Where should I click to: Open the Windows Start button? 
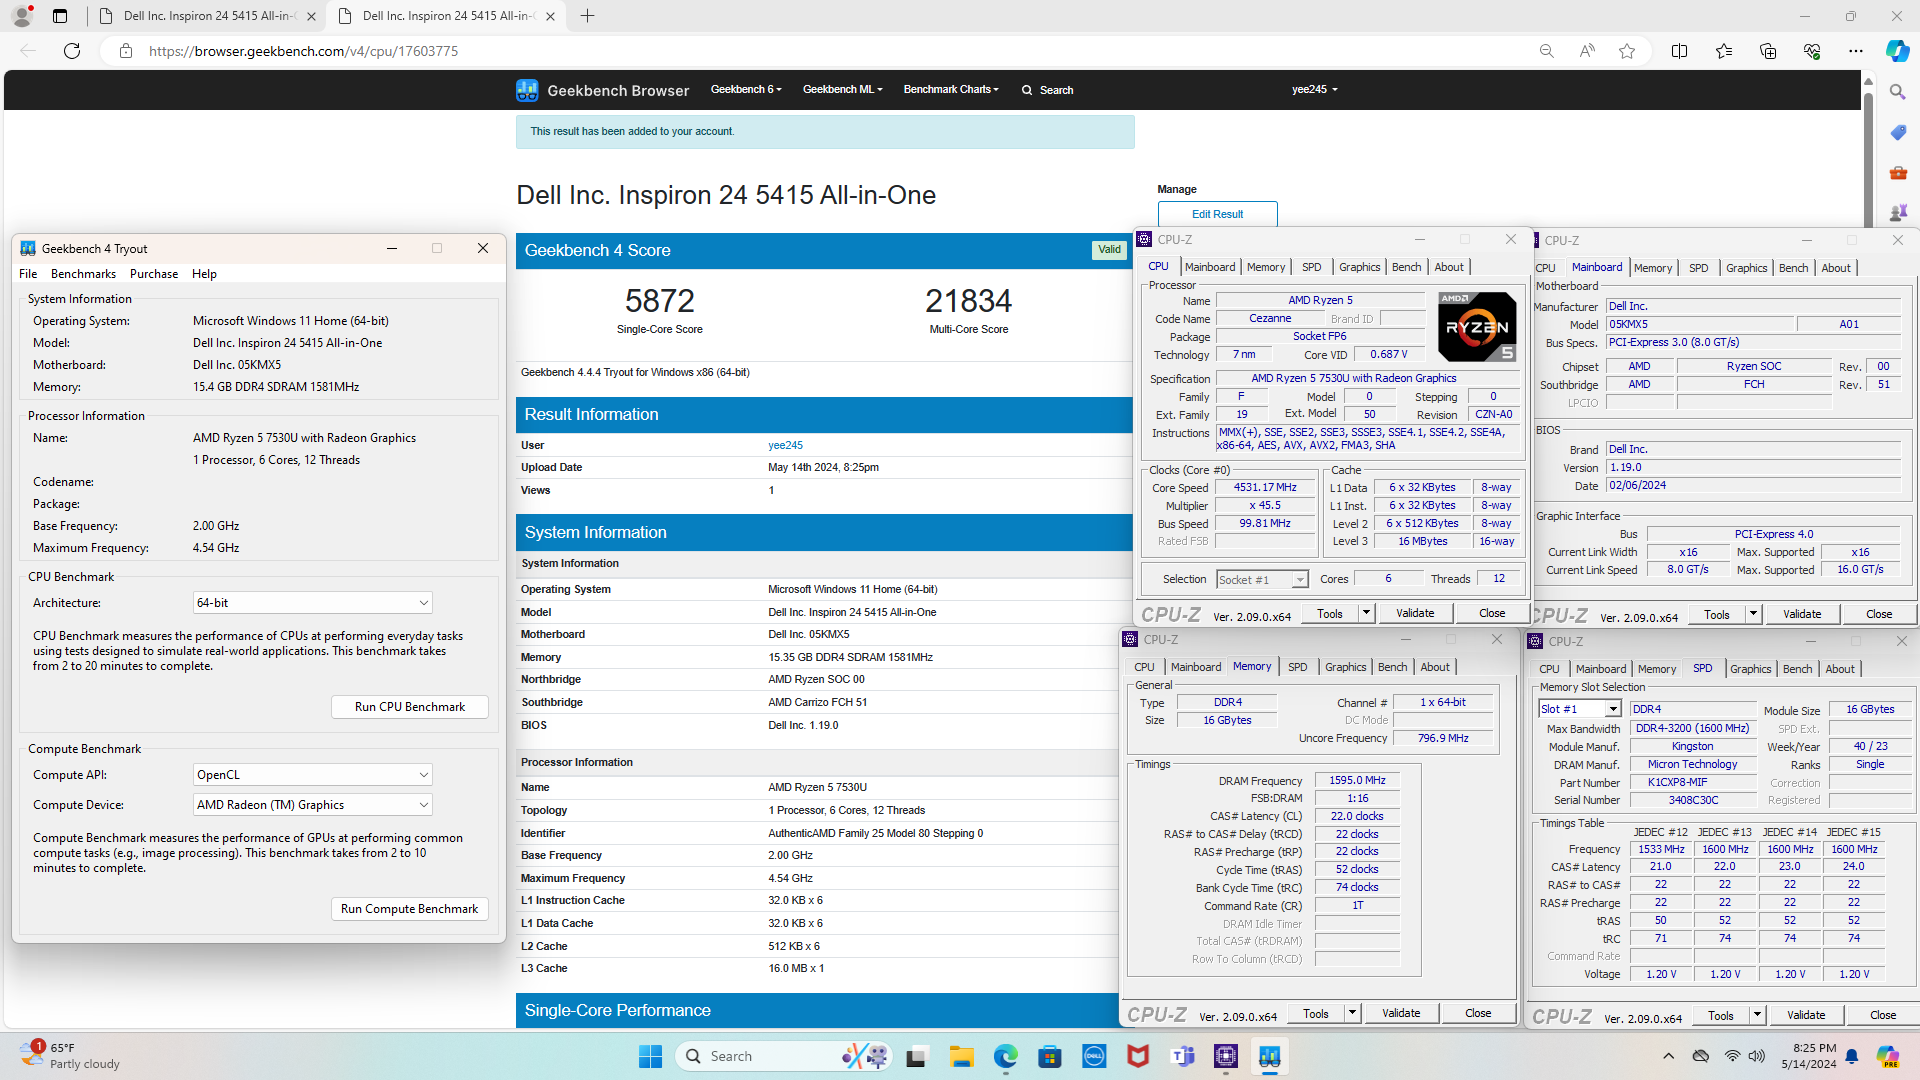point(650,1056)
